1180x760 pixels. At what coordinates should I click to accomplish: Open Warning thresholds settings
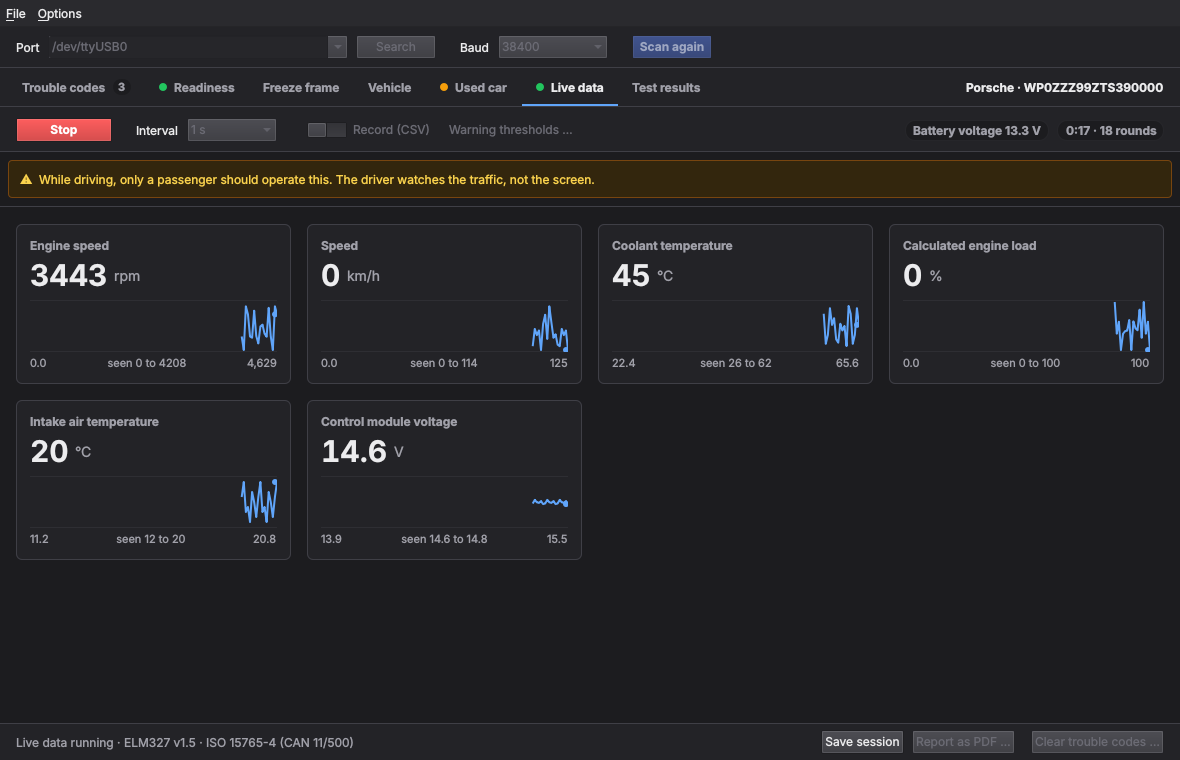[x=510, y=130]
